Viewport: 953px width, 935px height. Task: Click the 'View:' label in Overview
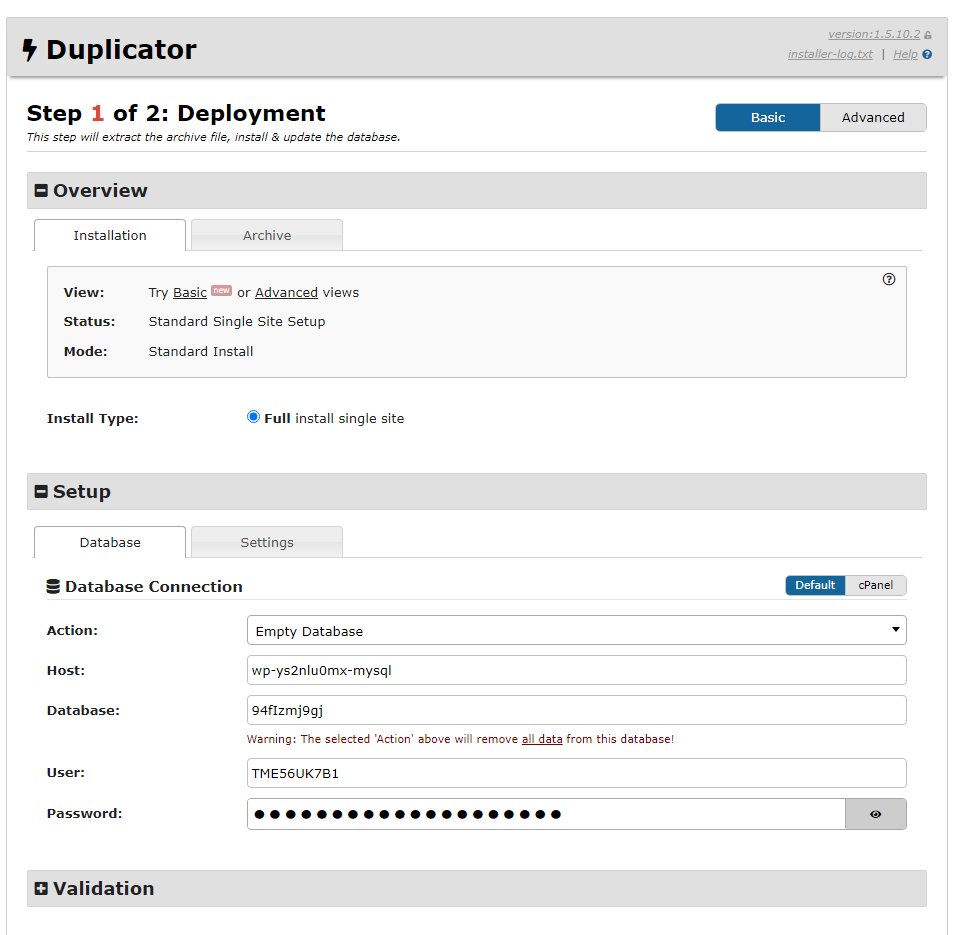[x=84, y=292]
